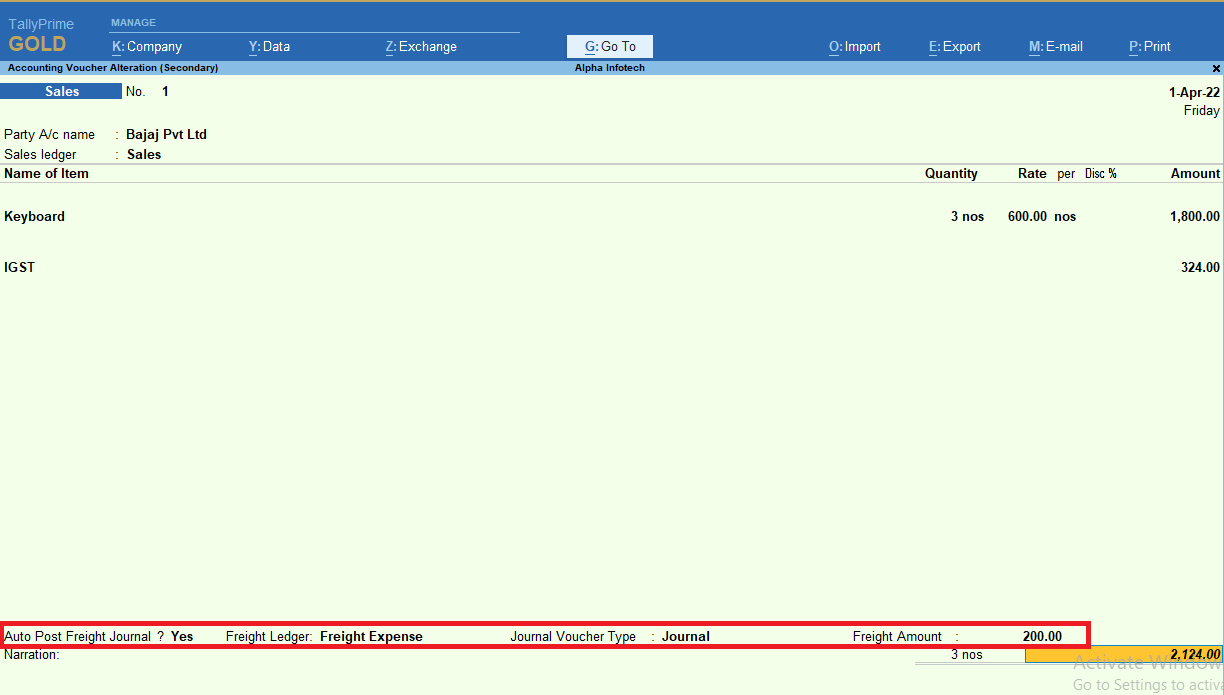The width and height of the screenshot is (1224, 695).
Task: Select the Keyboard stock item line
Action: (x=35, y=216)
